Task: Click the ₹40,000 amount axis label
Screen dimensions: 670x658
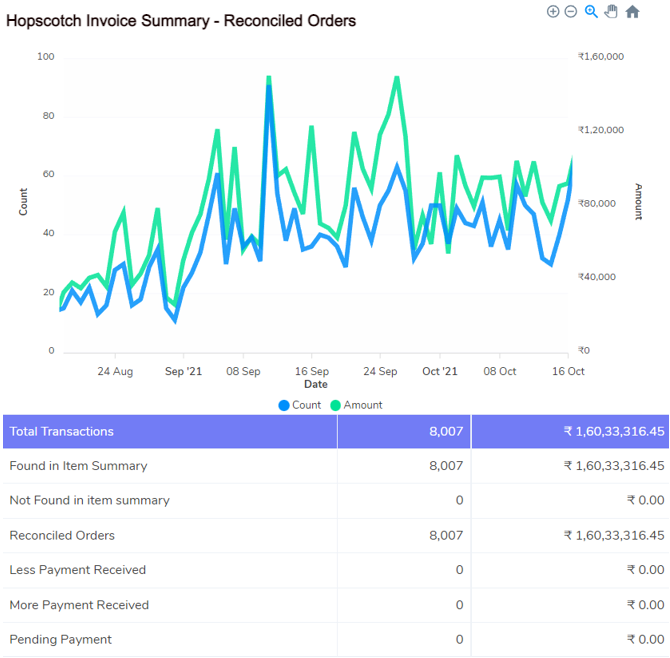Action: [597, 277]
